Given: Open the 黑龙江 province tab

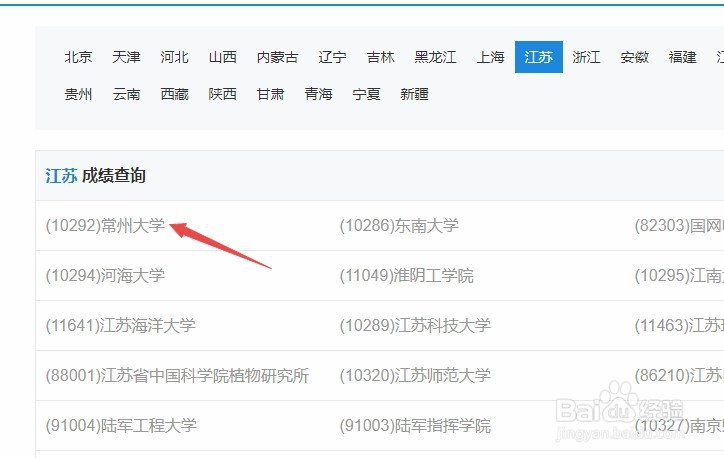Looking at the screenshot, I should tap(435, 57).
